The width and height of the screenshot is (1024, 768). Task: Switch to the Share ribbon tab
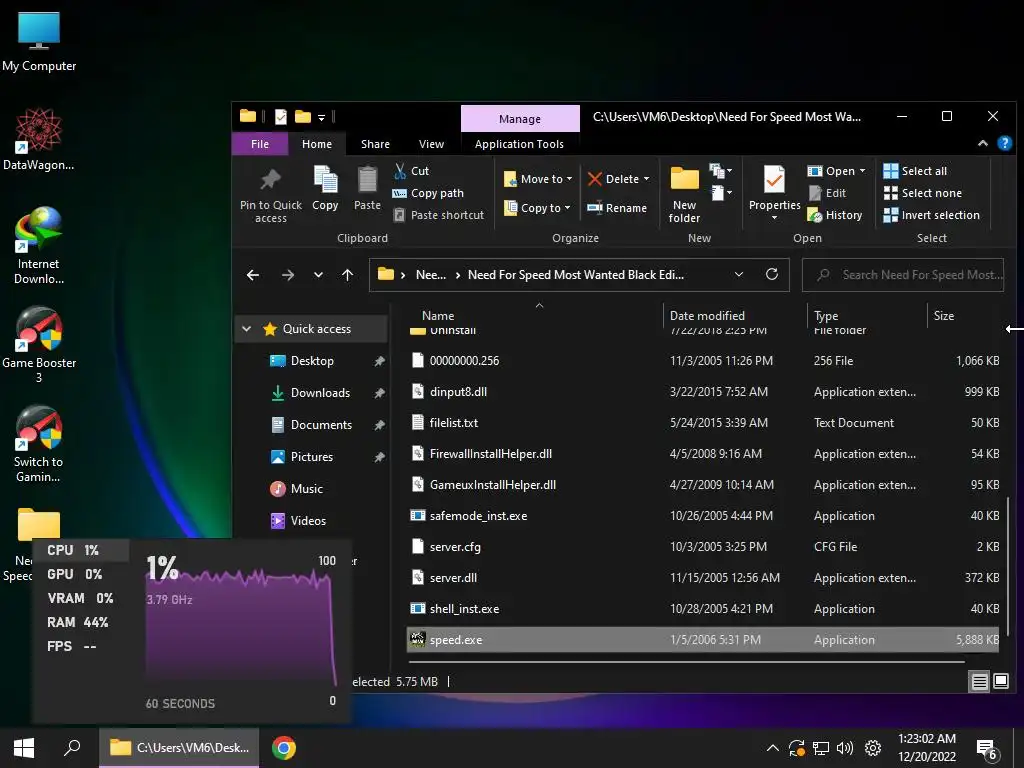375,144
